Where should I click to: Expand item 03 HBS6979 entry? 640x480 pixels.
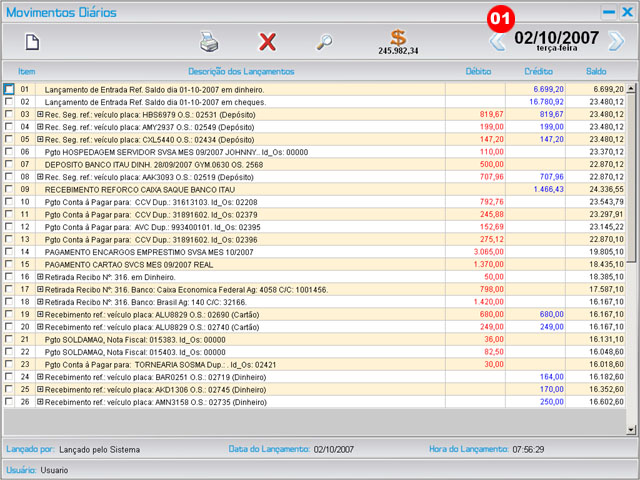point(40,114)
